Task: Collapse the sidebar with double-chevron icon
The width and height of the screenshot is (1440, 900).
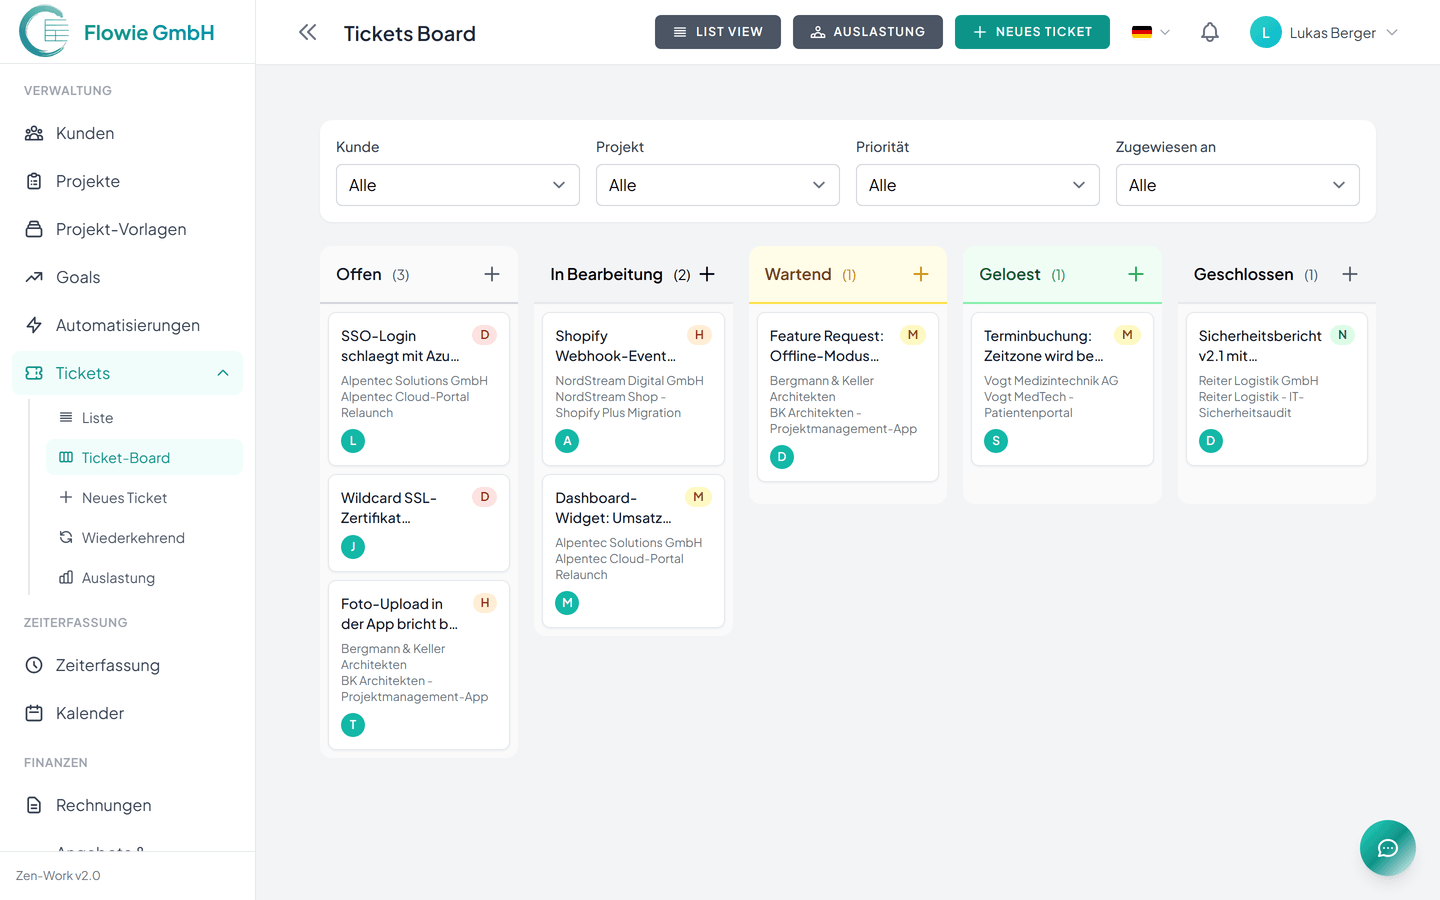Action: pos(307,32)
